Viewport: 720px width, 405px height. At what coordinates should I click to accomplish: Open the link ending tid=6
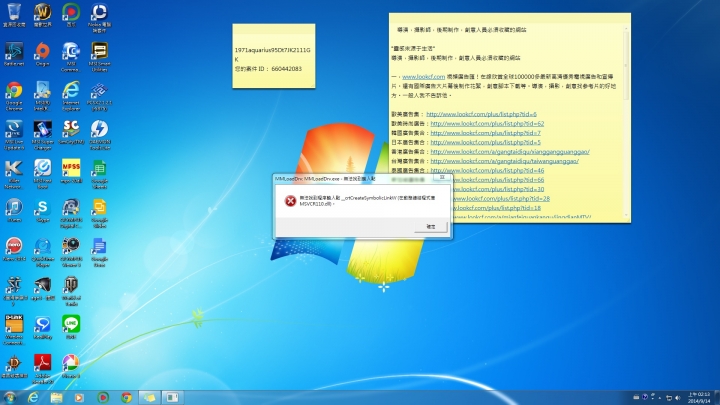(481, 114)
